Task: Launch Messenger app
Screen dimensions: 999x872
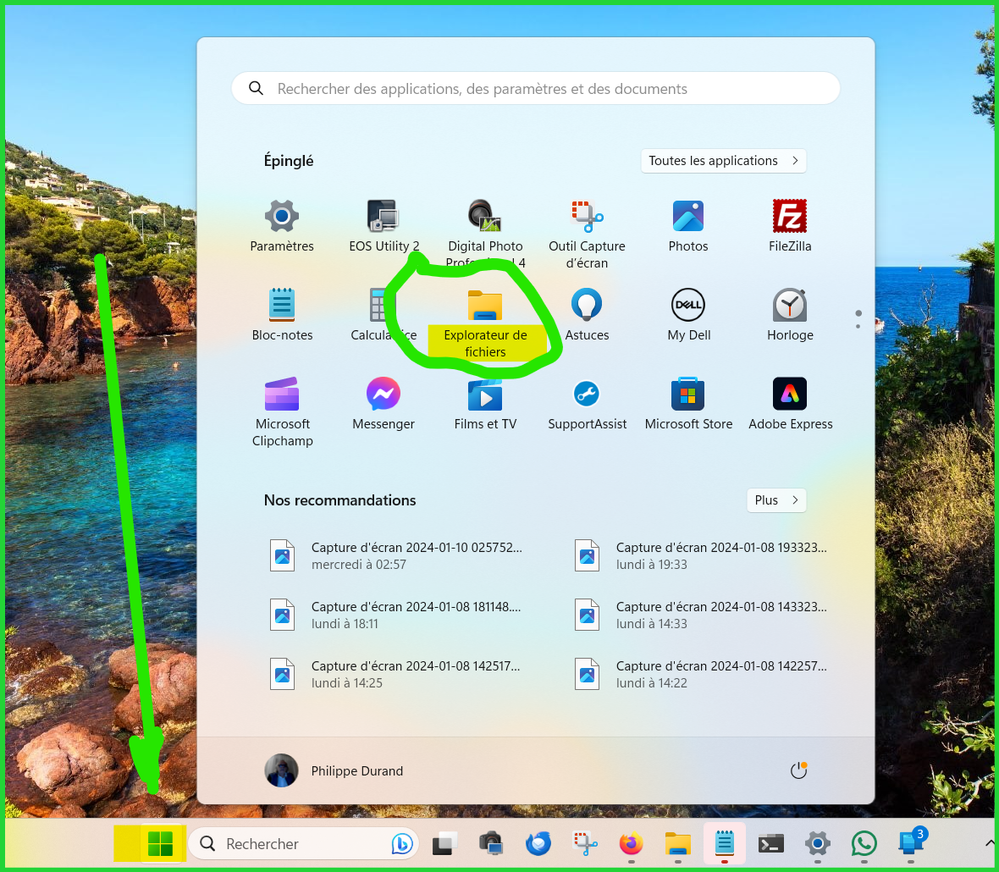Action: tap(383, 404)
